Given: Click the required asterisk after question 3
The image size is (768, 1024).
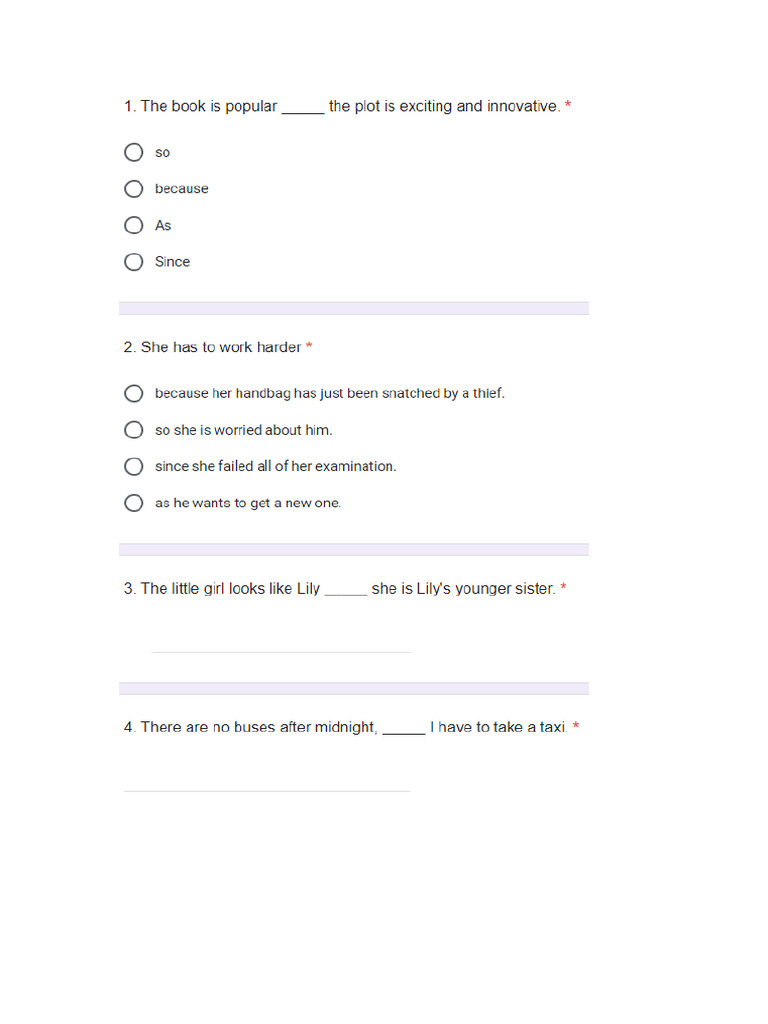Looking at the screenshot, I should point(563,589).
